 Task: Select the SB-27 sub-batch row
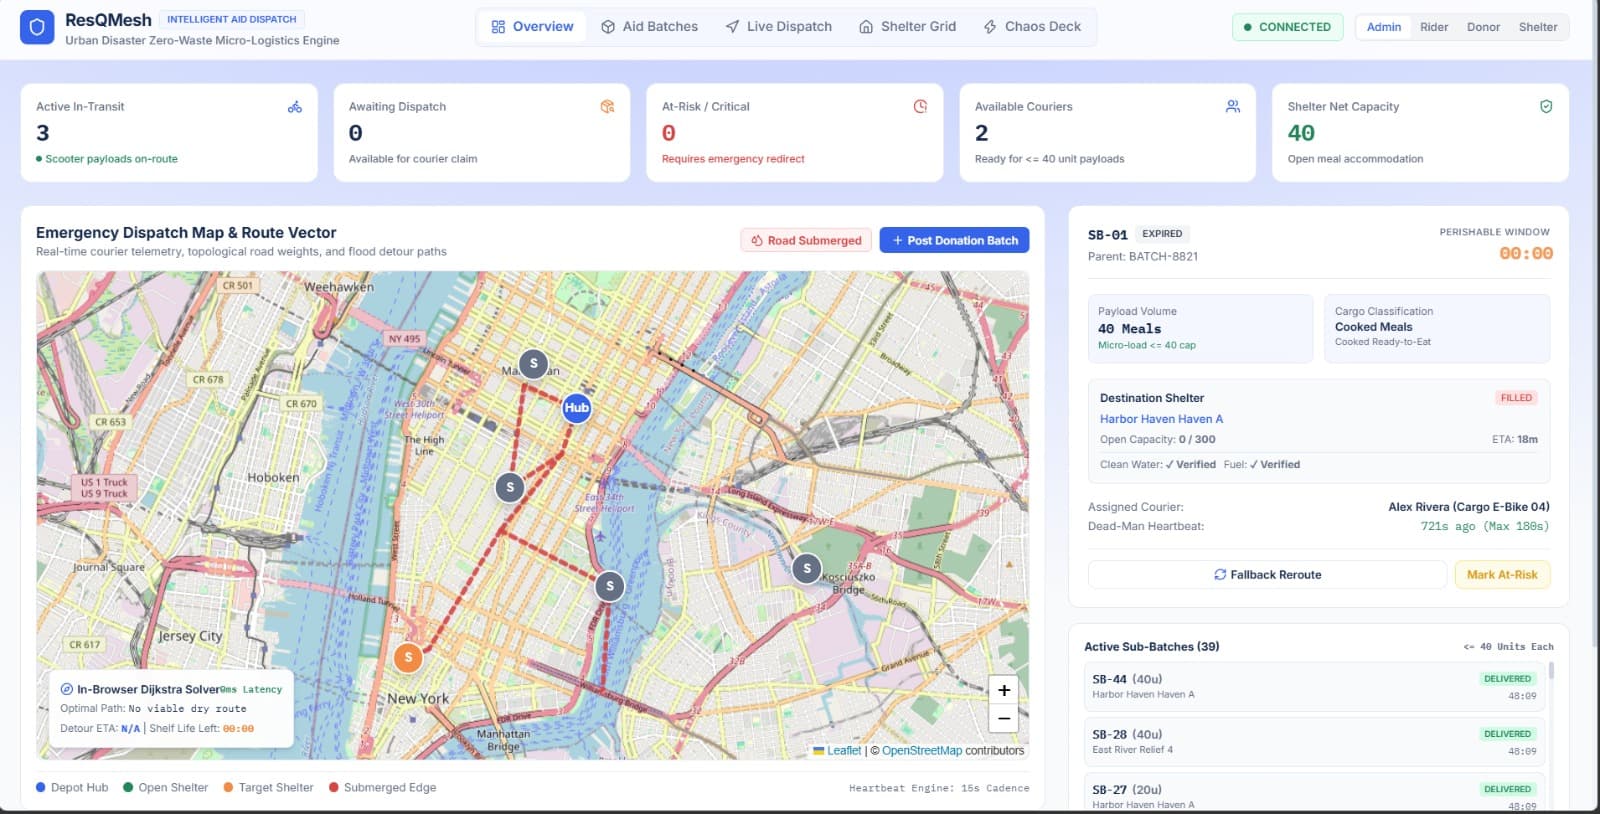(1315, 792)
